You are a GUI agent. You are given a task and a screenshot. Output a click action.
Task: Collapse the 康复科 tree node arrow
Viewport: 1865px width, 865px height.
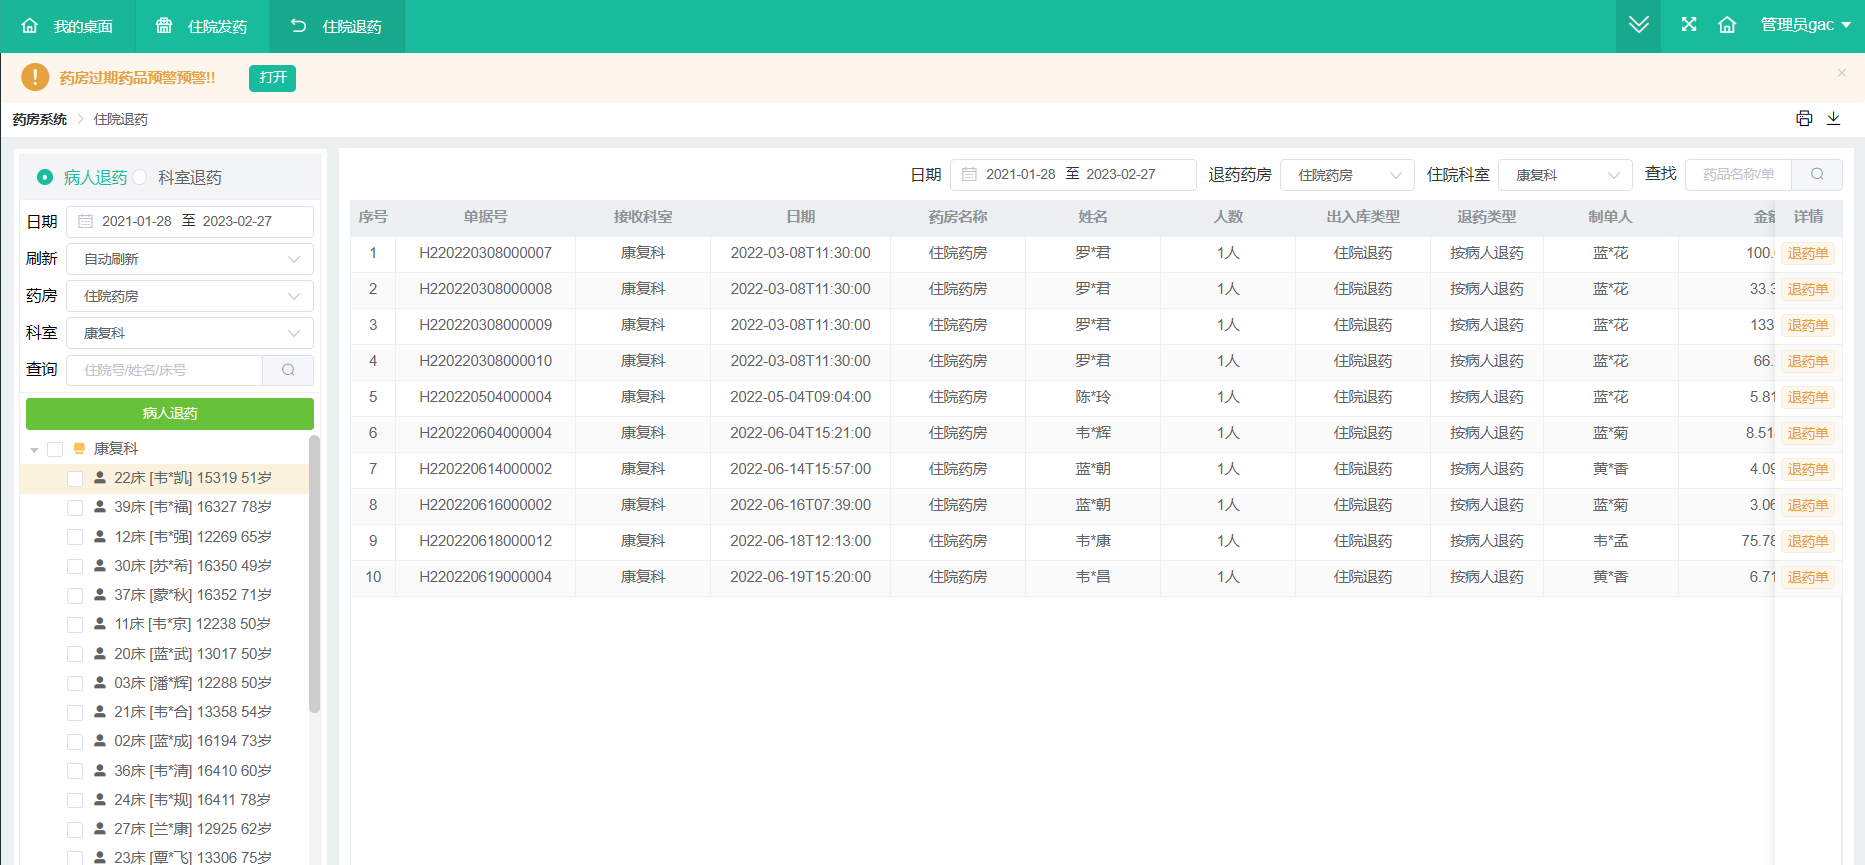[x=35, y=450]
